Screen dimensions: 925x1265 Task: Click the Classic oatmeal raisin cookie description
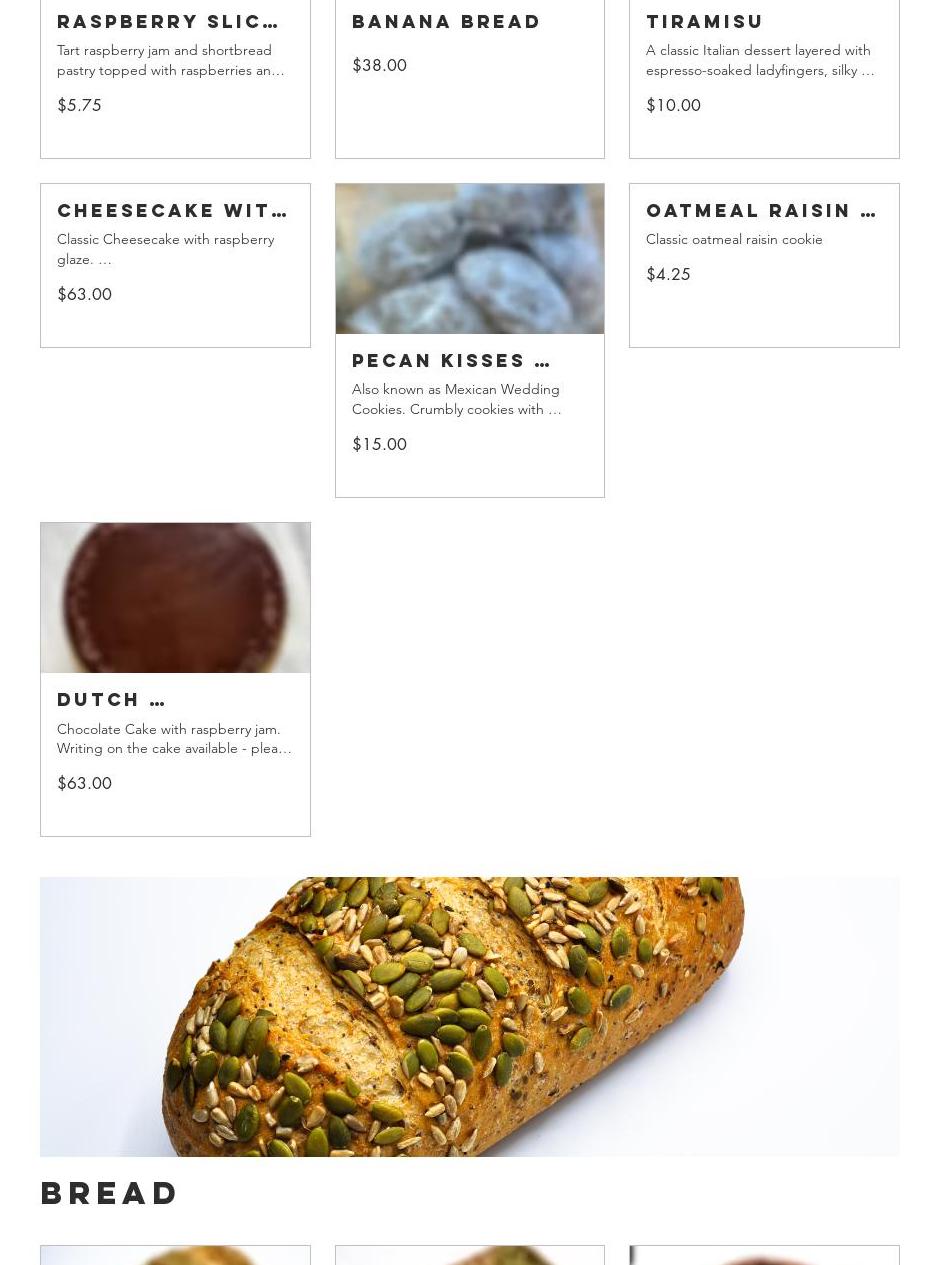734,239
